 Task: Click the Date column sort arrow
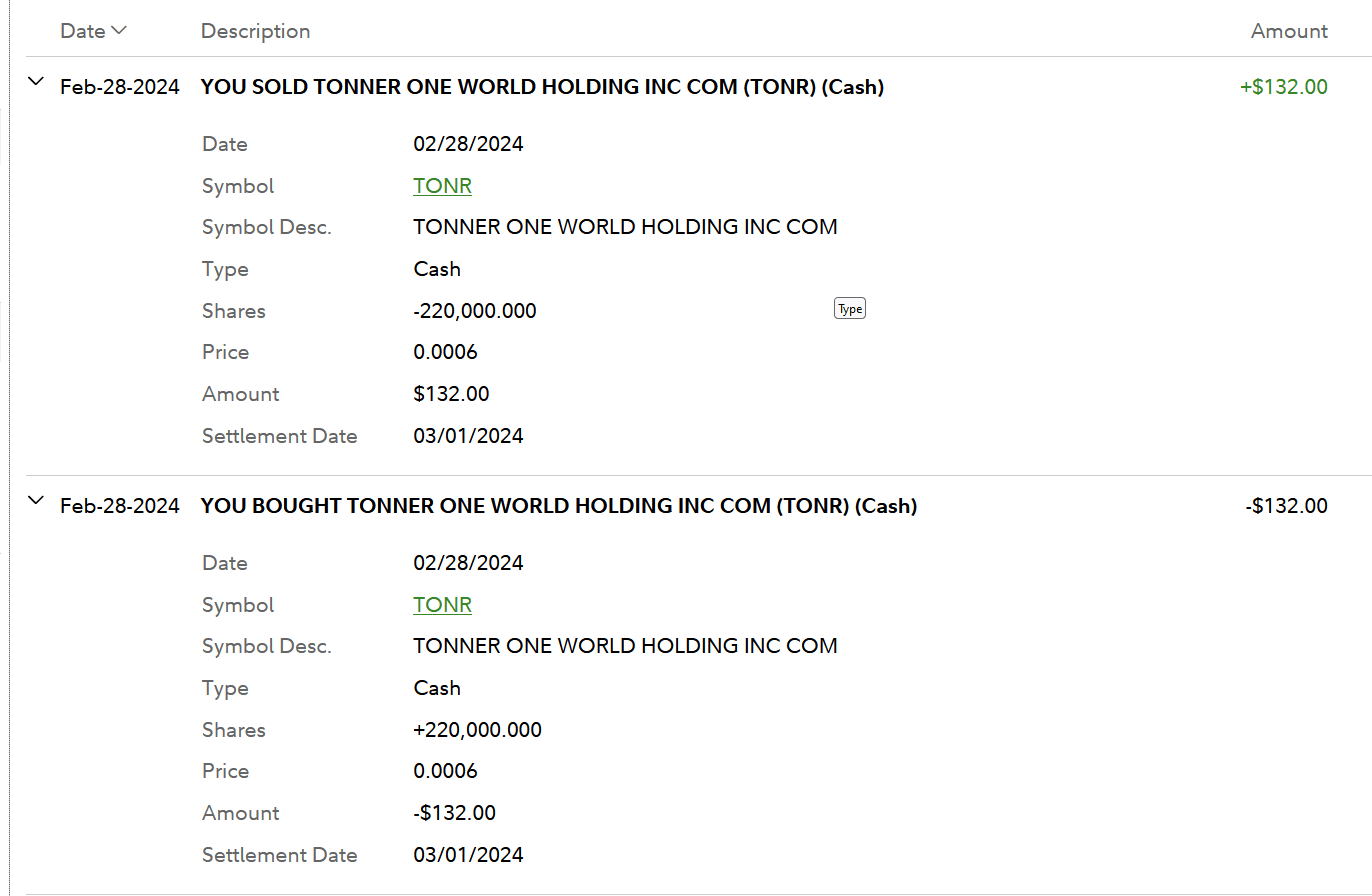point(119,31)
